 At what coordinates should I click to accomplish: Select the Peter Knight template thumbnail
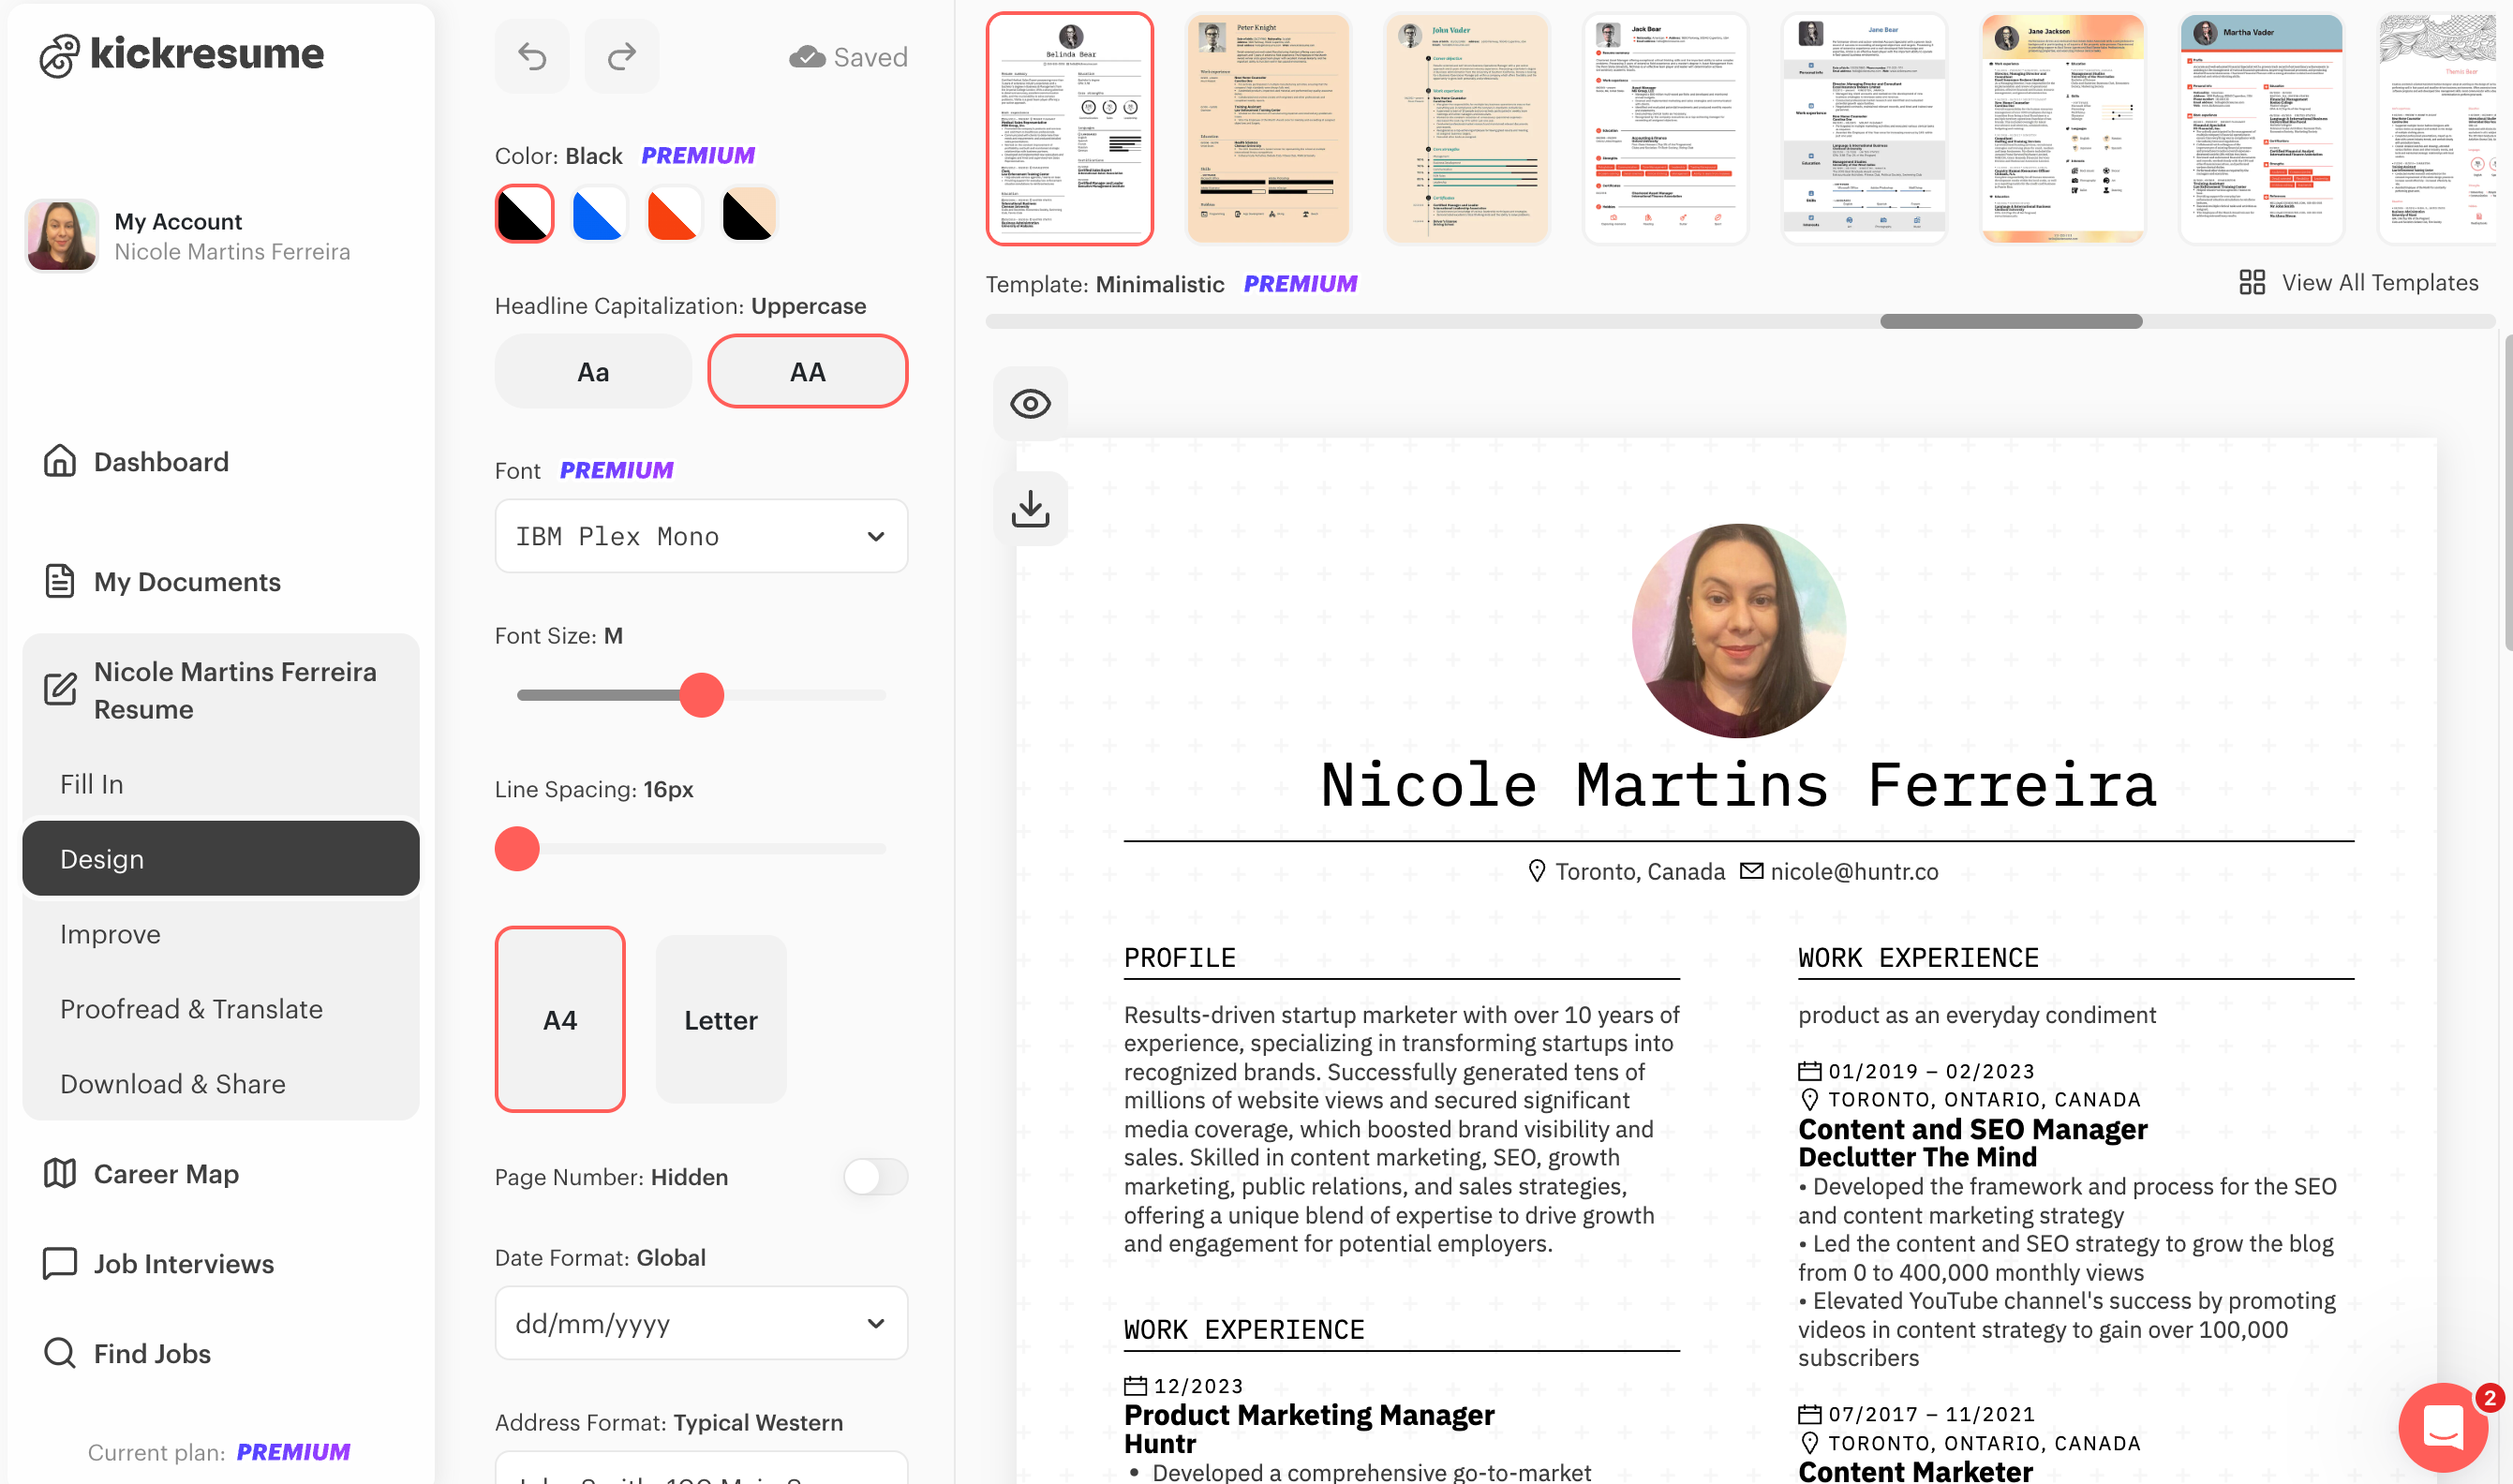click(x=1267, y=129)
